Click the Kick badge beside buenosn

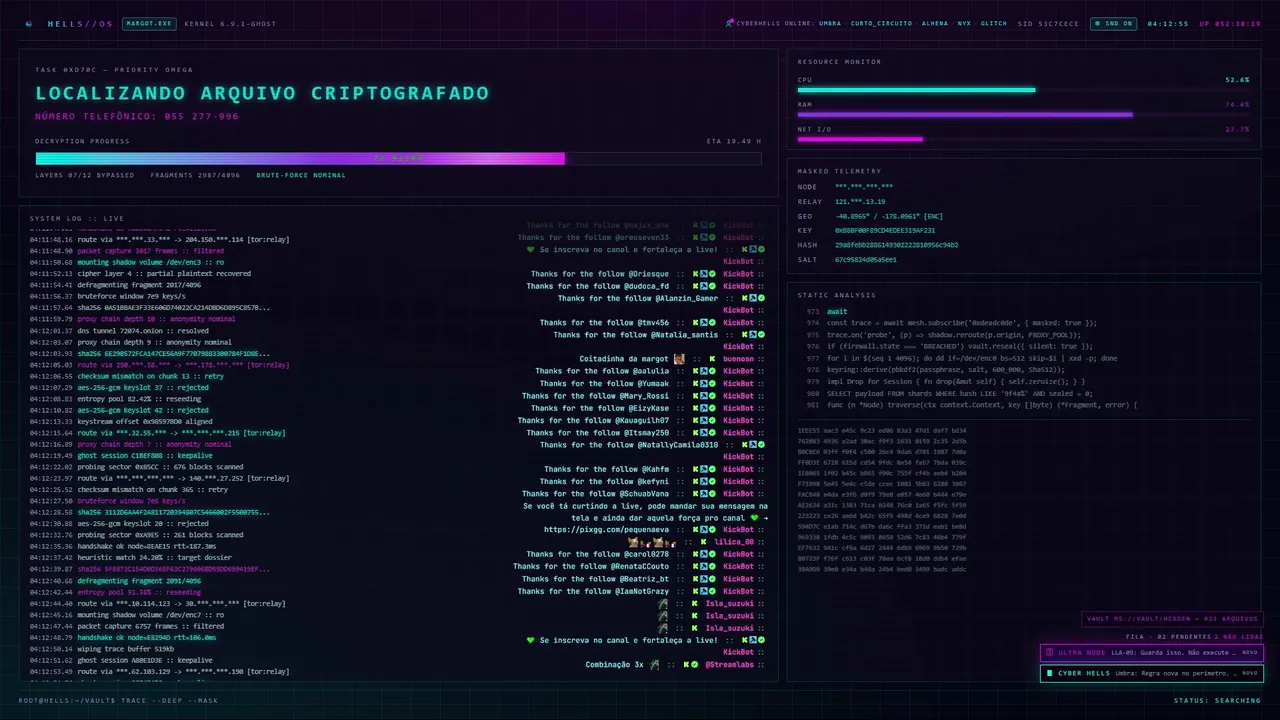point(712,358)
